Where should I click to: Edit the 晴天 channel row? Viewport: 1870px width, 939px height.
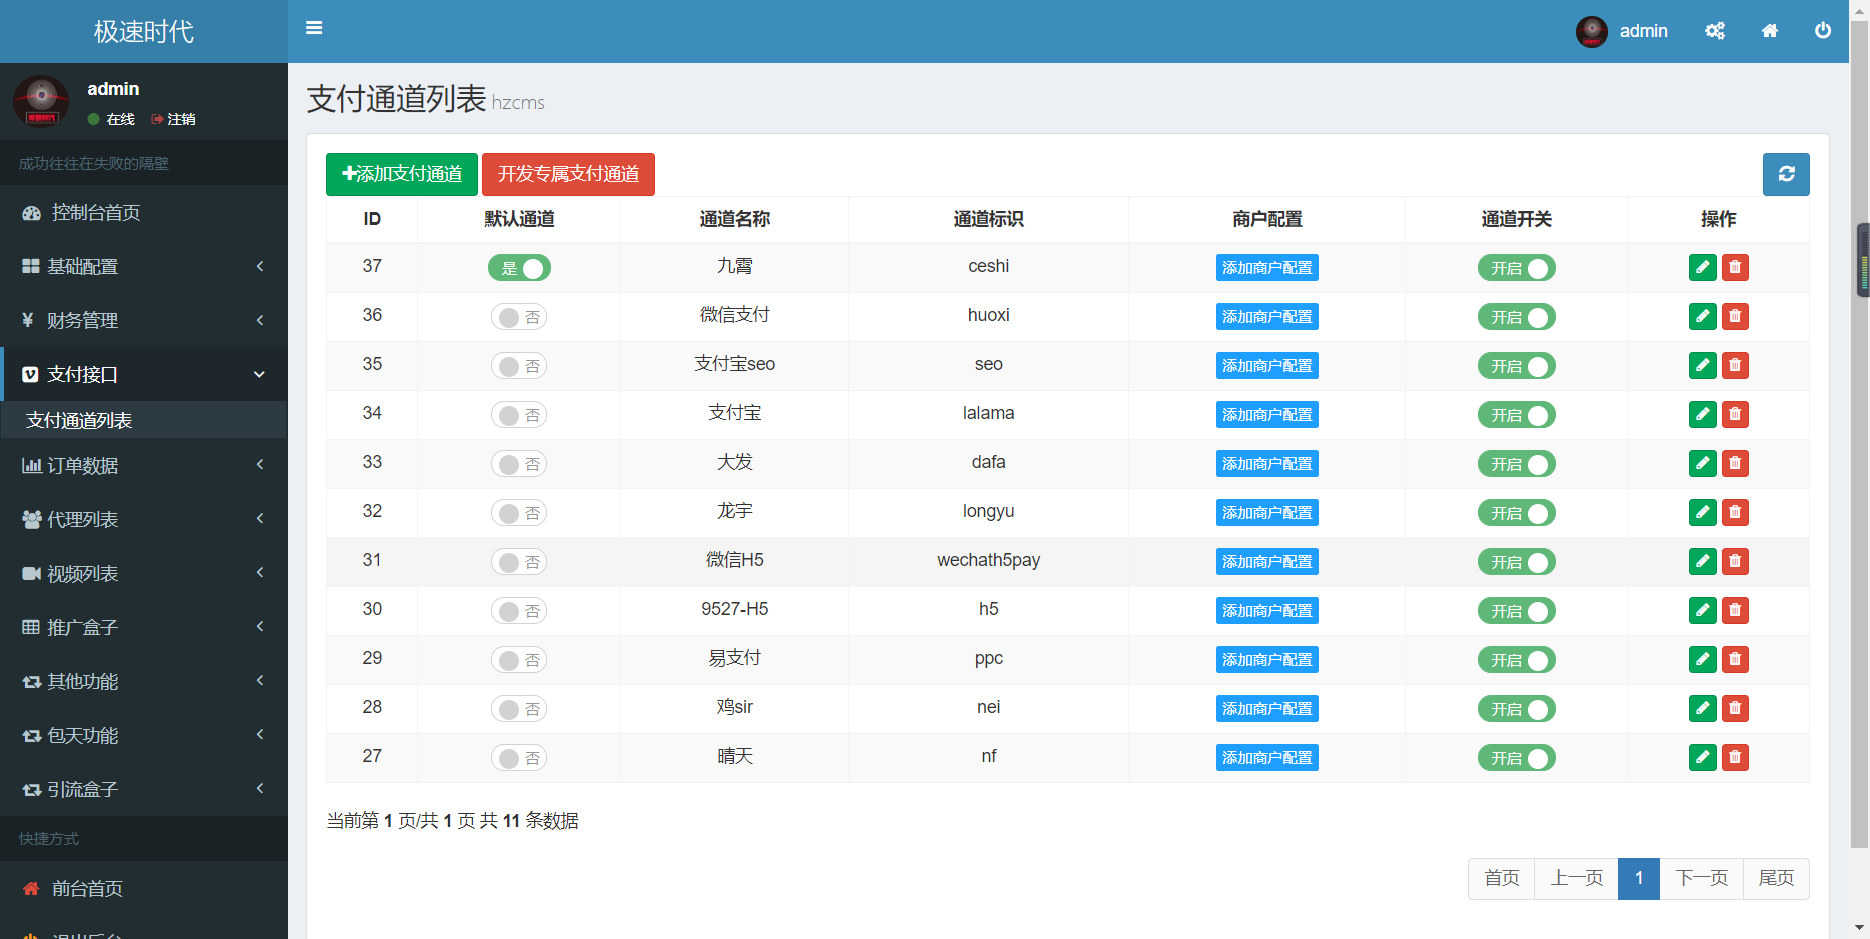[x=1702, y=757]
